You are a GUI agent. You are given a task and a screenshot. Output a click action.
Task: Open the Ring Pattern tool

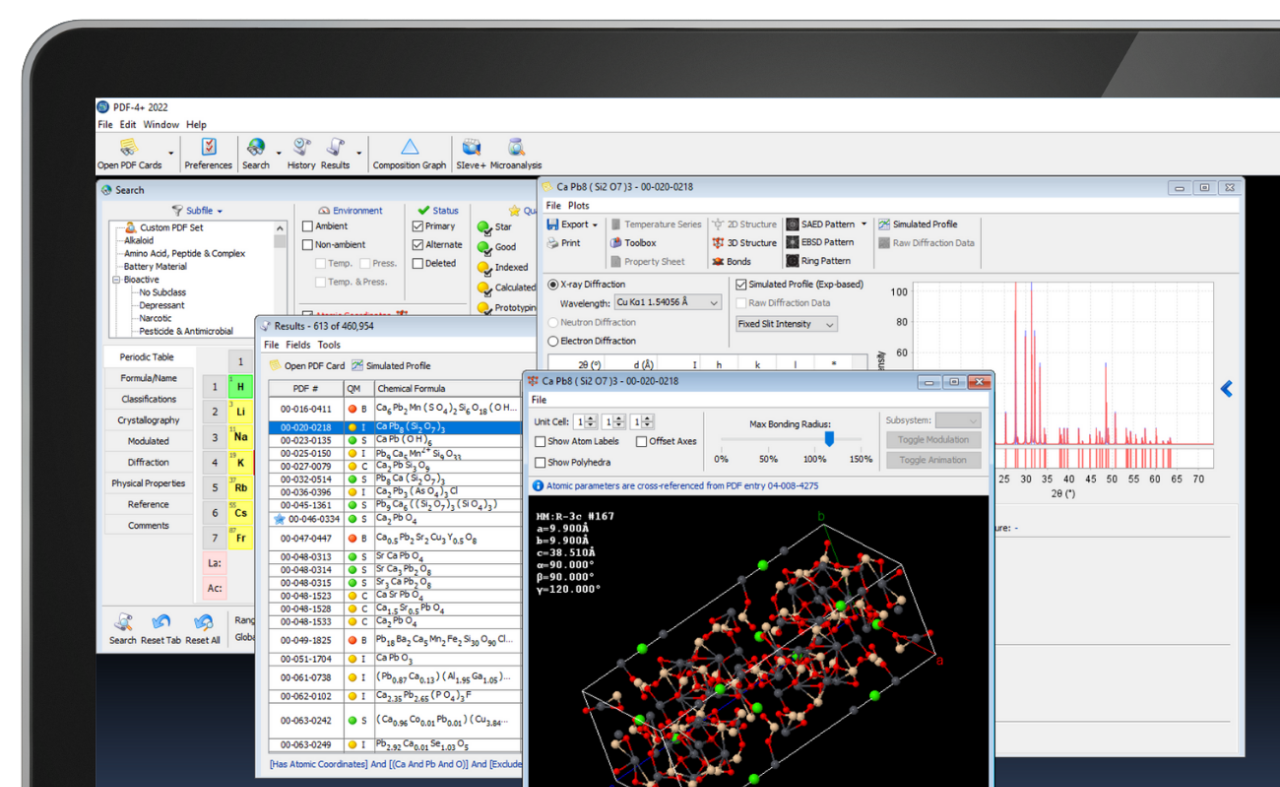pyautogui.click(x=819, y=261)
